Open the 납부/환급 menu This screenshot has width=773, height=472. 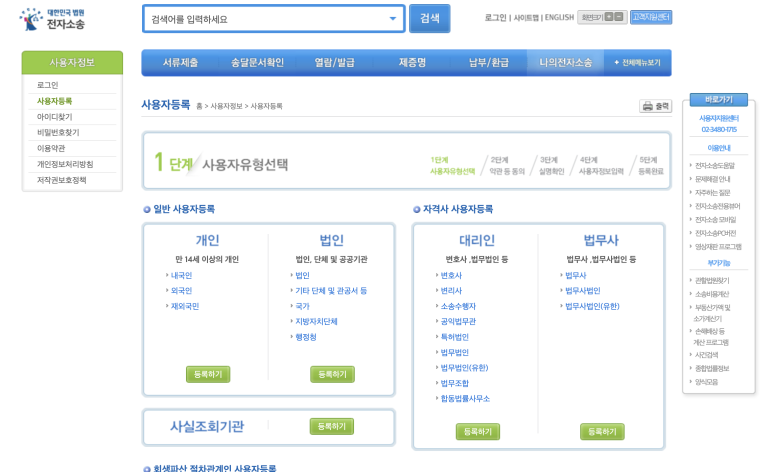pyautogui.click(x=489, y=63)
